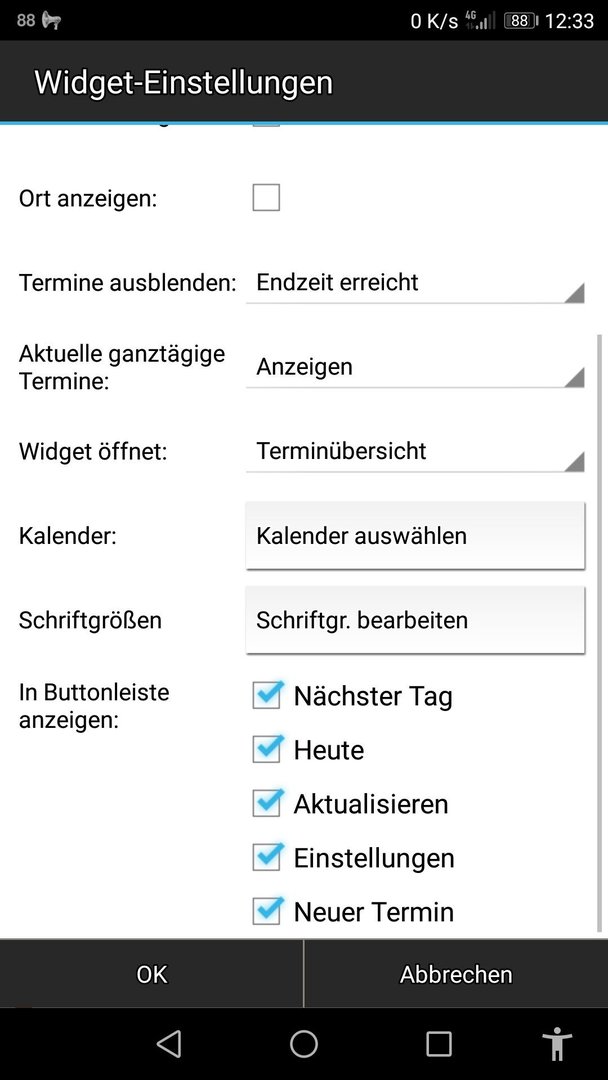Open recent apps square icon
This screenshot has height=1080, width=608.
coord(439,1043)
